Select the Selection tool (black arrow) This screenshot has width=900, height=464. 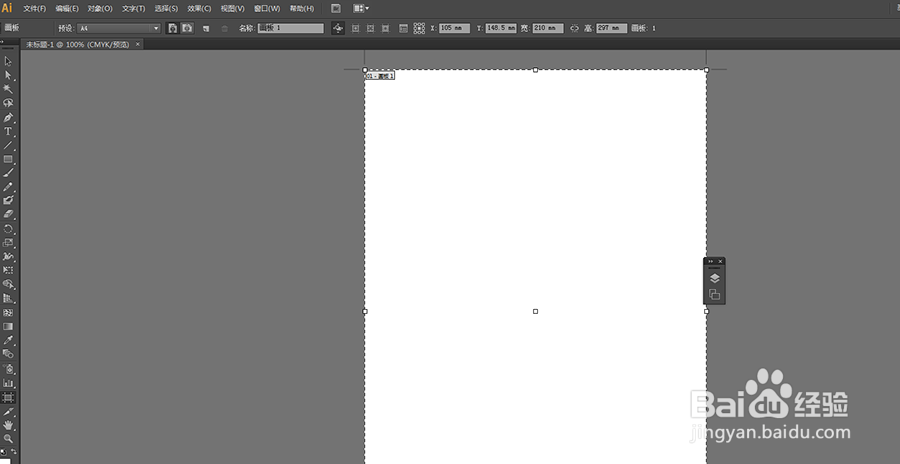pyautogui.click(x=8, y=61)
